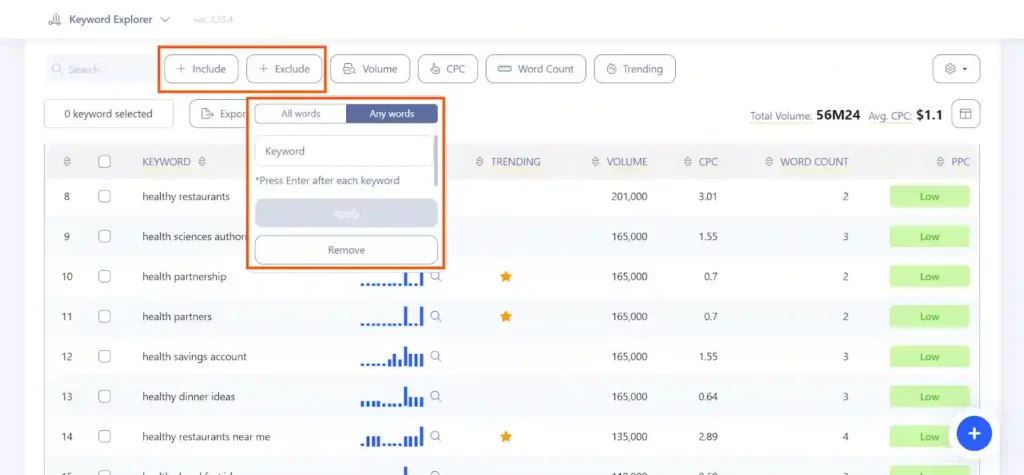Viewport: 1024px width, 475px height.
Task: Click the magnifier icon for health partnership
Action: [x=436, y=276]
